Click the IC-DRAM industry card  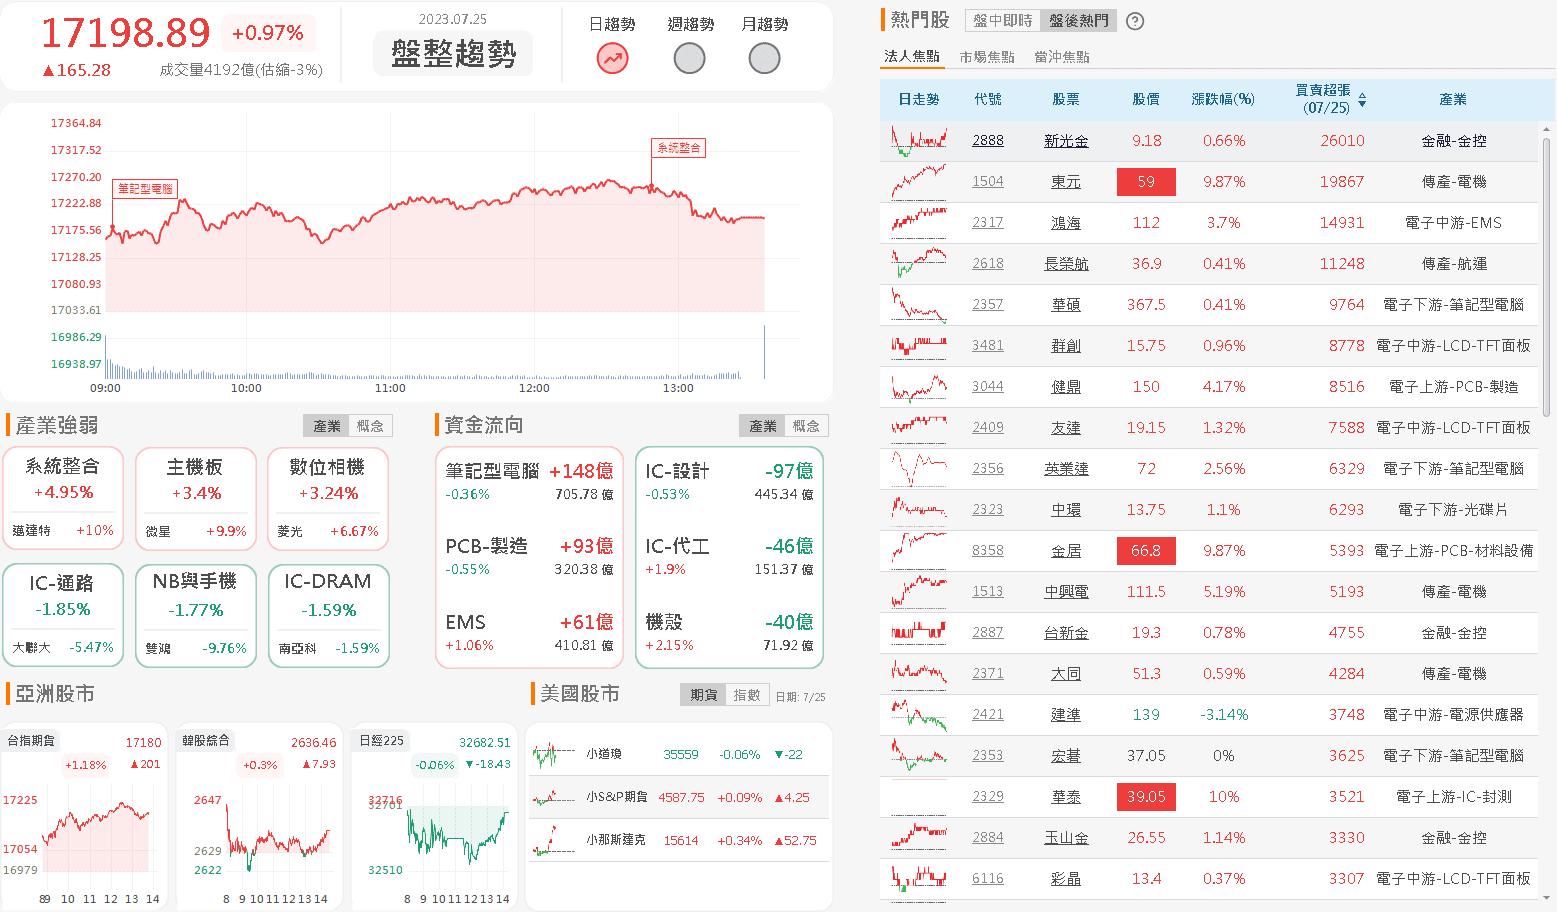coord(328,615)
